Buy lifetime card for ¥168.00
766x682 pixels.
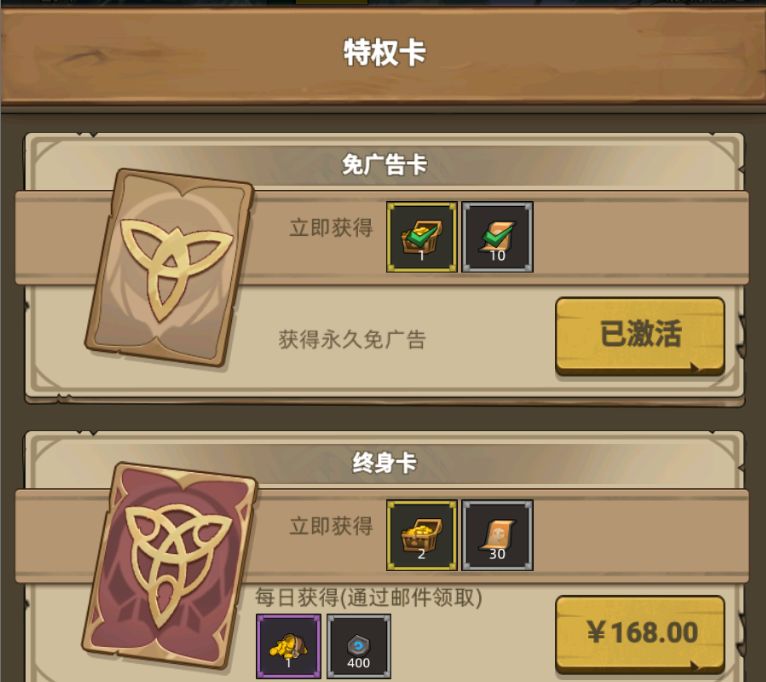[x=640, y=634]
